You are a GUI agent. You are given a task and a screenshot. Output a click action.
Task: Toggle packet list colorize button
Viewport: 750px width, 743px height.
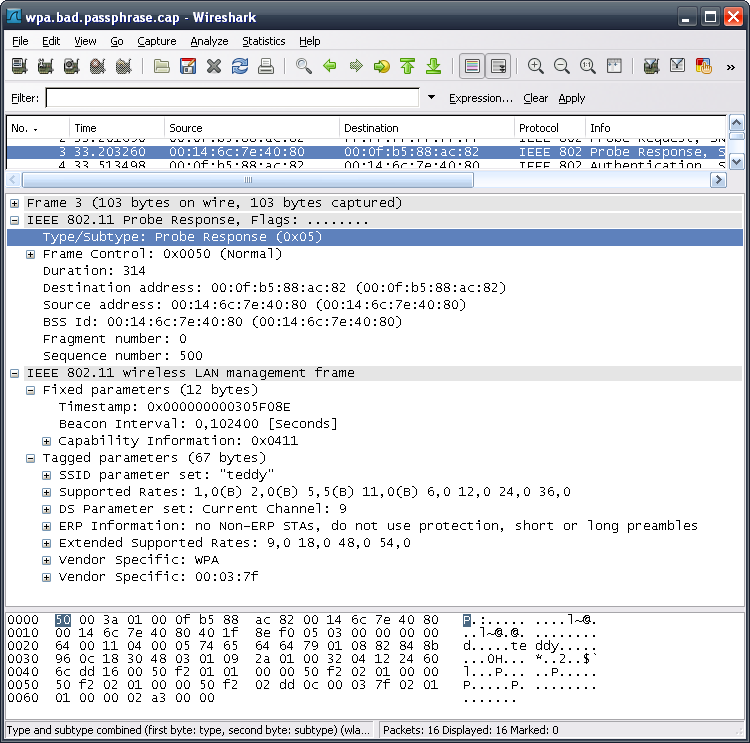coord(472,67)
